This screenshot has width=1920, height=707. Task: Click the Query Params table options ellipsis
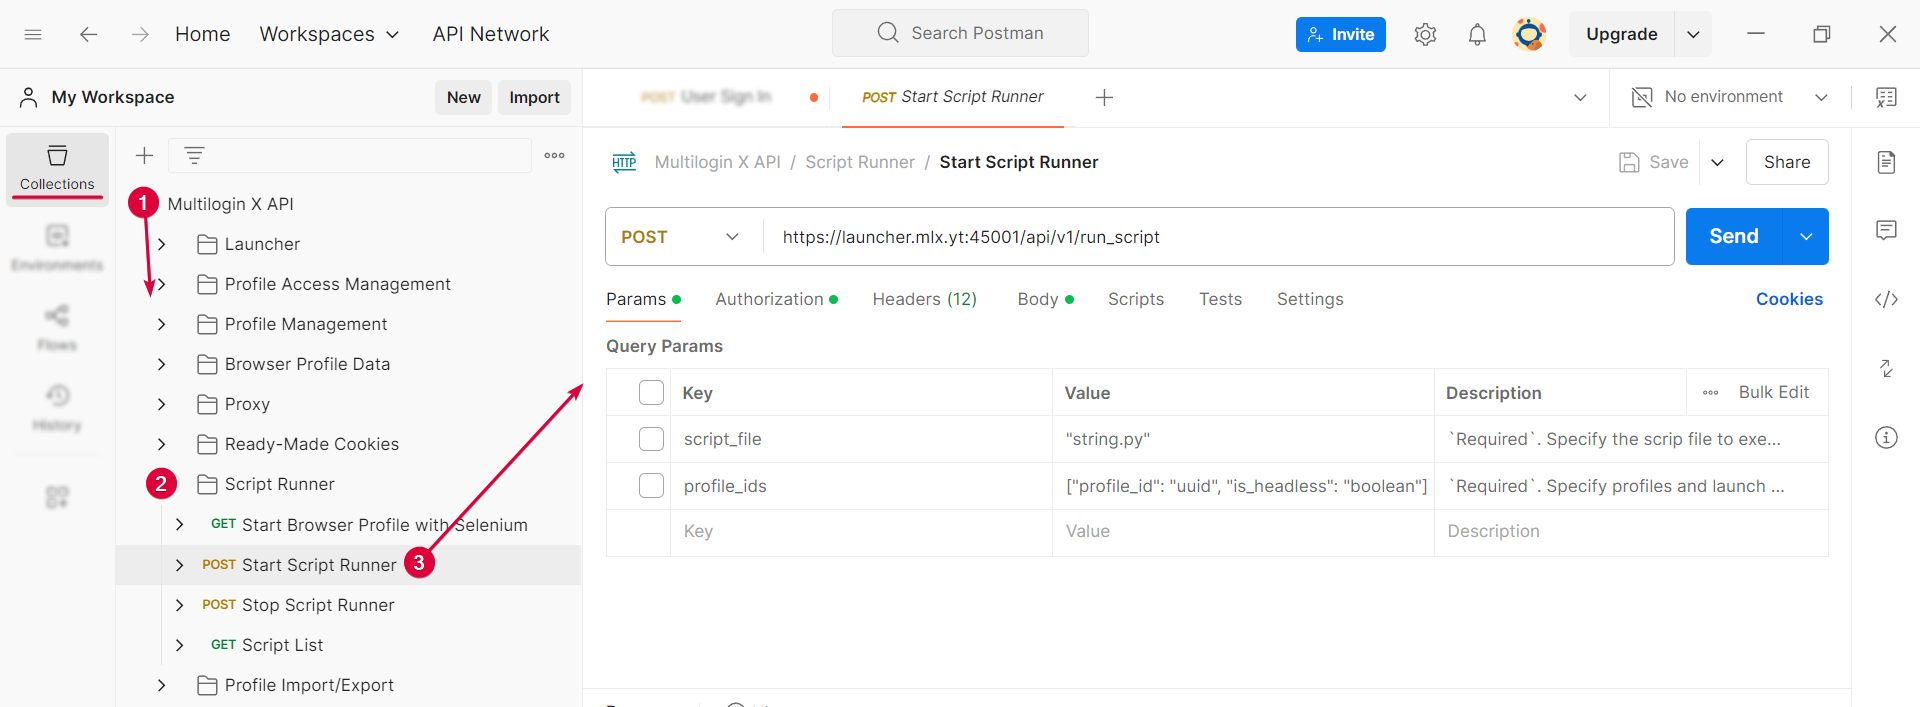1710,393
